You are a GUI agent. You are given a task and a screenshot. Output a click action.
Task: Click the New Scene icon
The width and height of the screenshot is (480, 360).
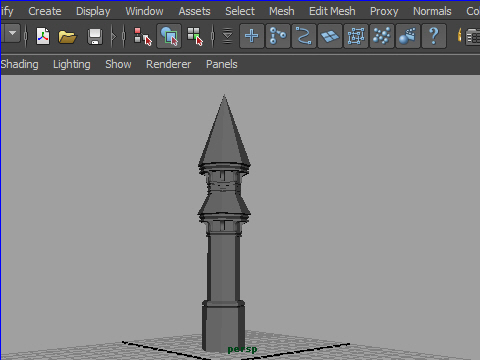(x=43, y=36)
